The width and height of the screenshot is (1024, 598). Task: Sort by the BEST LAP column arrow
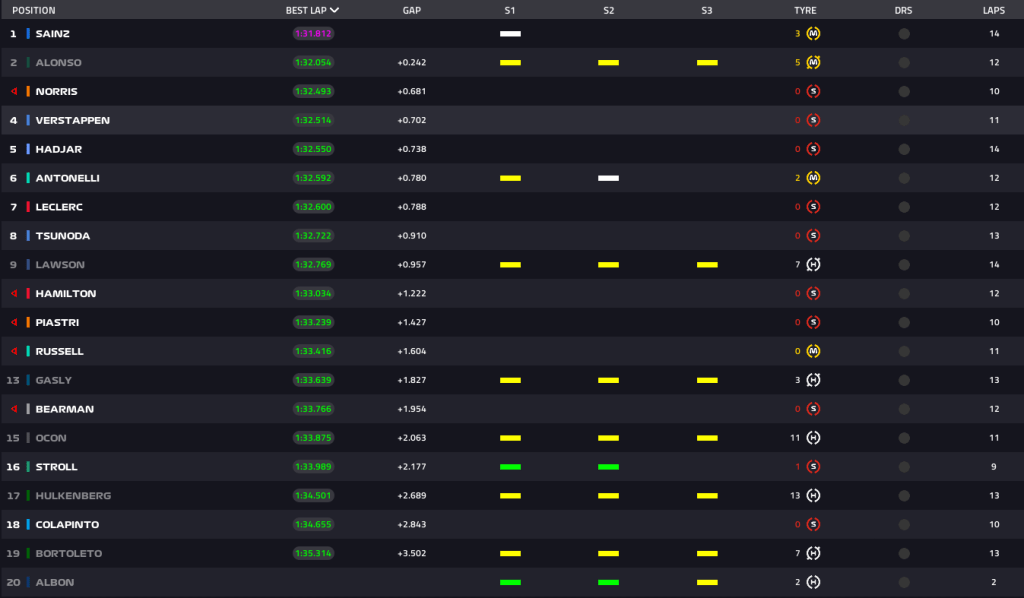tap(334, 10)
